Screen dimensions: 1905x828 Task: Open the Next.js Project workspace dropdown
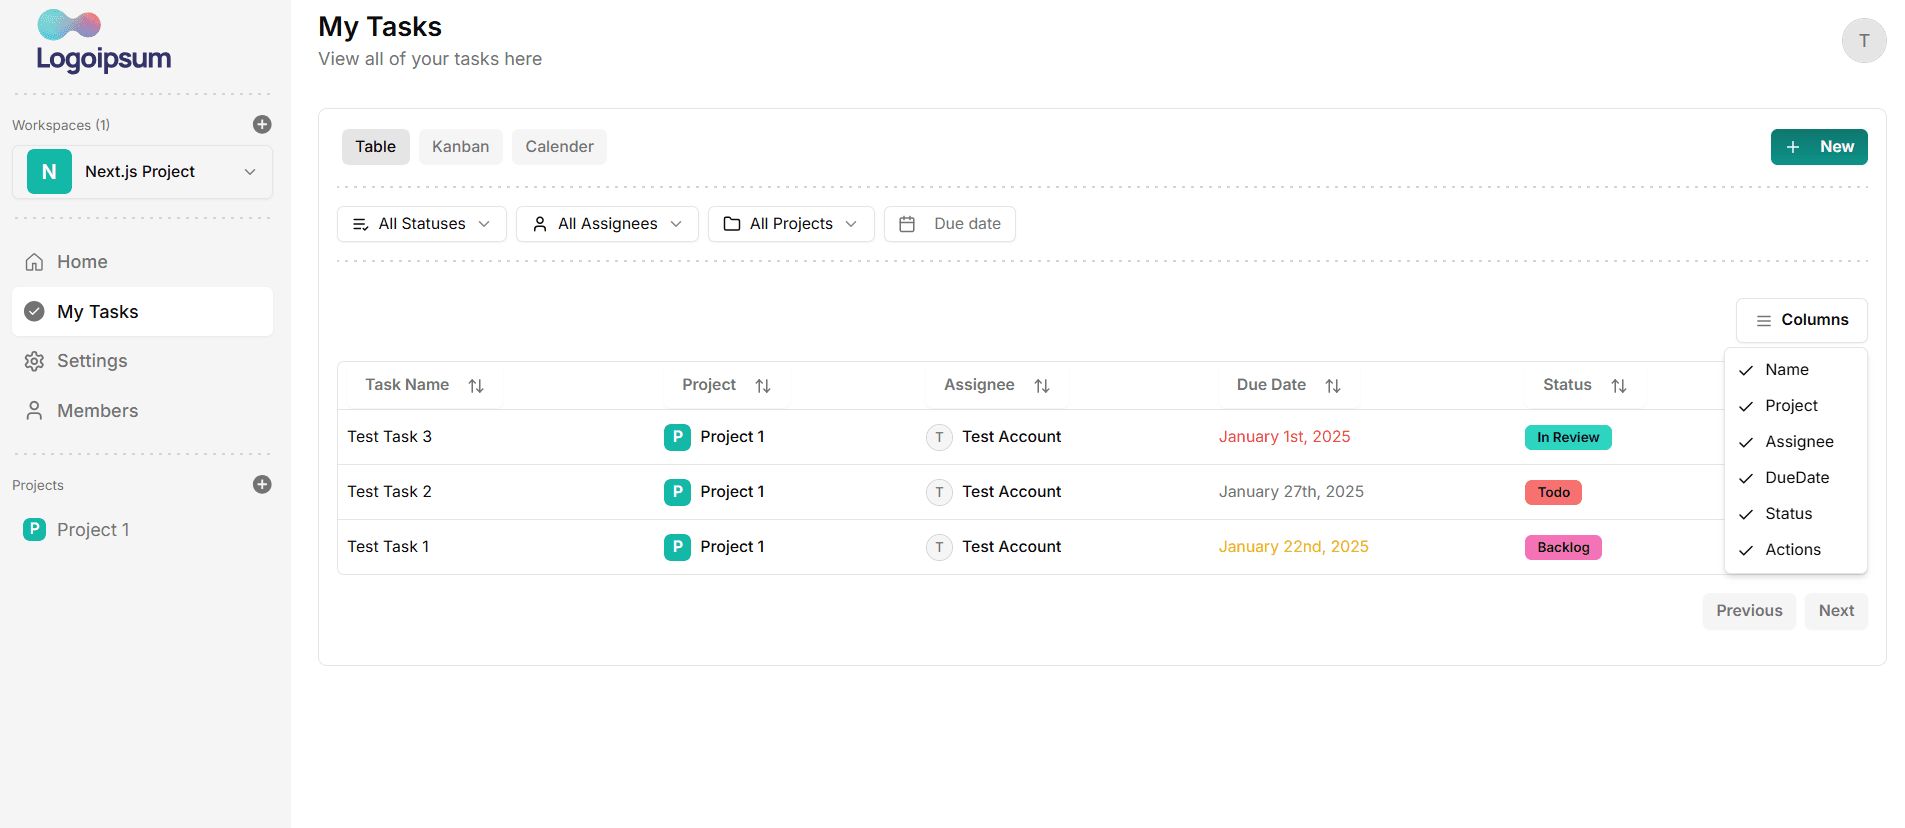click(142, 172)
